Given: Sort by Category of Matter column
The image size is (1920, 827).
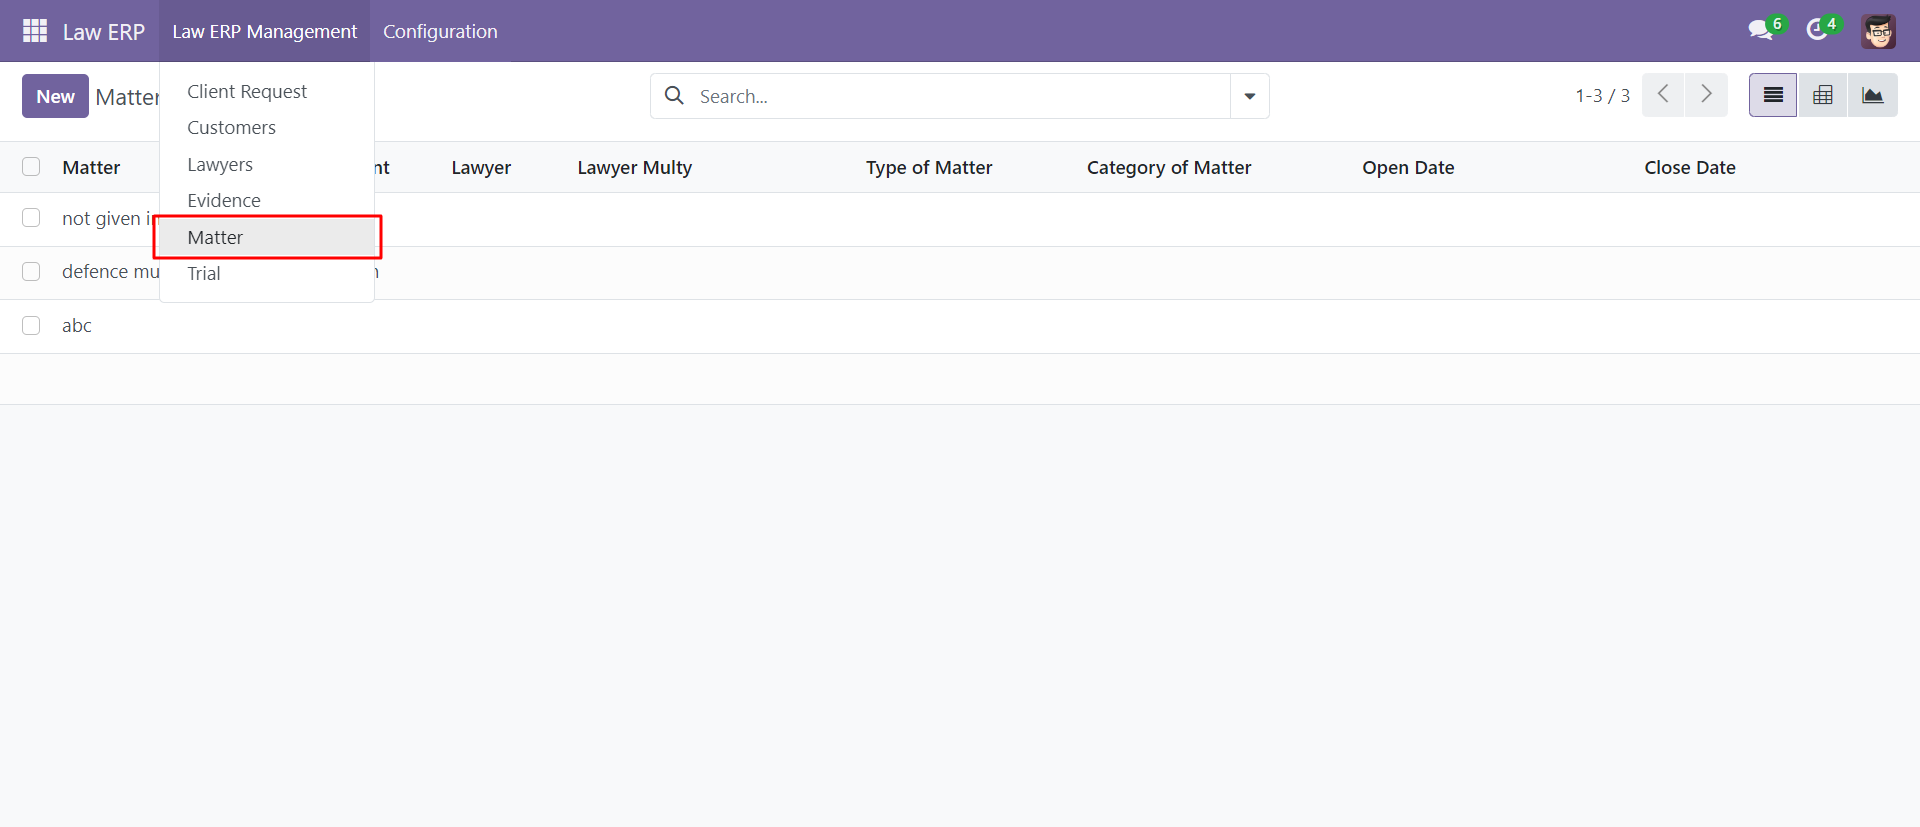Looking at the screenshot, I should tap(1169, 168).
